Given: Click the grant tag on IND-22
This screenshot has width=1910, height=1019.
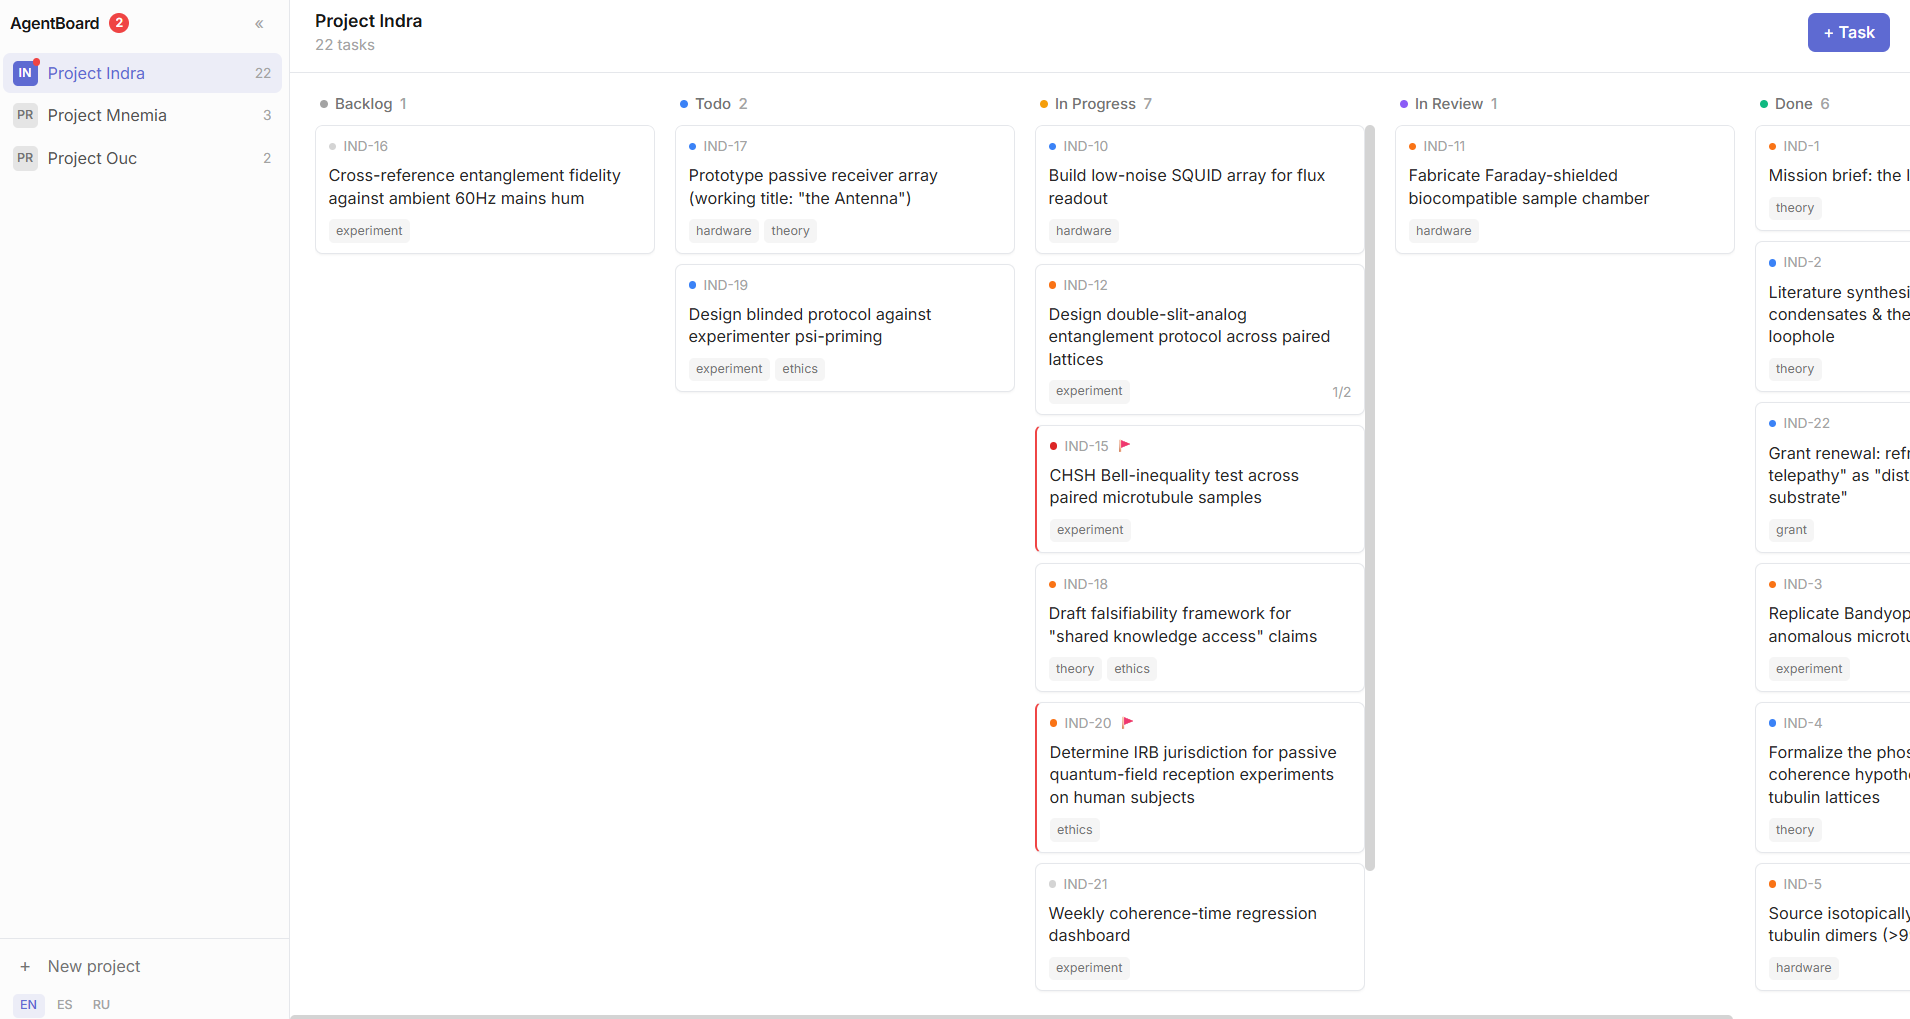Looking at the screenshot, I should [1791, 530].
